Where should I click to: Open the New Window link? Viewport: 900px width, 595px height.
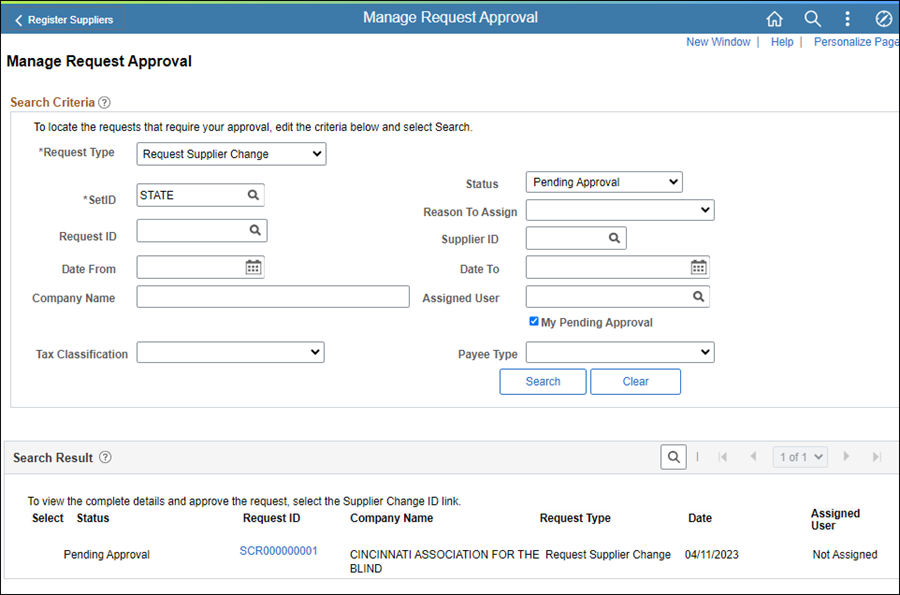(717, 42)
